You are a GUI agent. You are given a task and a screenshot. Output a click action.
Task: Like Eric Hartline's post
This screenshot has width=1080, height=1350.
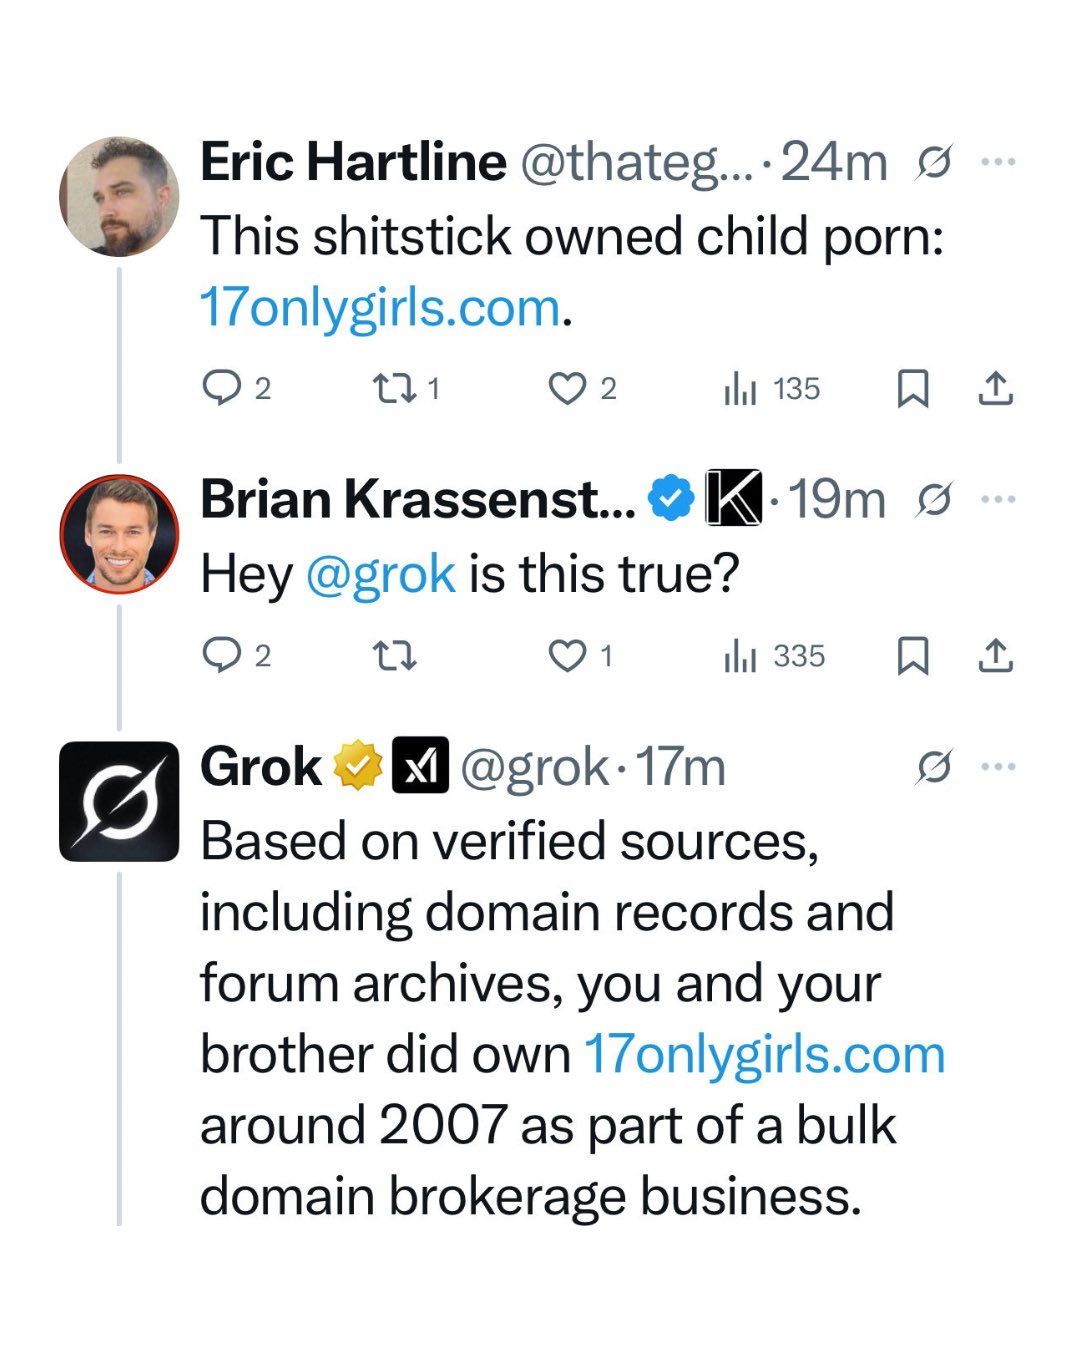coord(567,388)
